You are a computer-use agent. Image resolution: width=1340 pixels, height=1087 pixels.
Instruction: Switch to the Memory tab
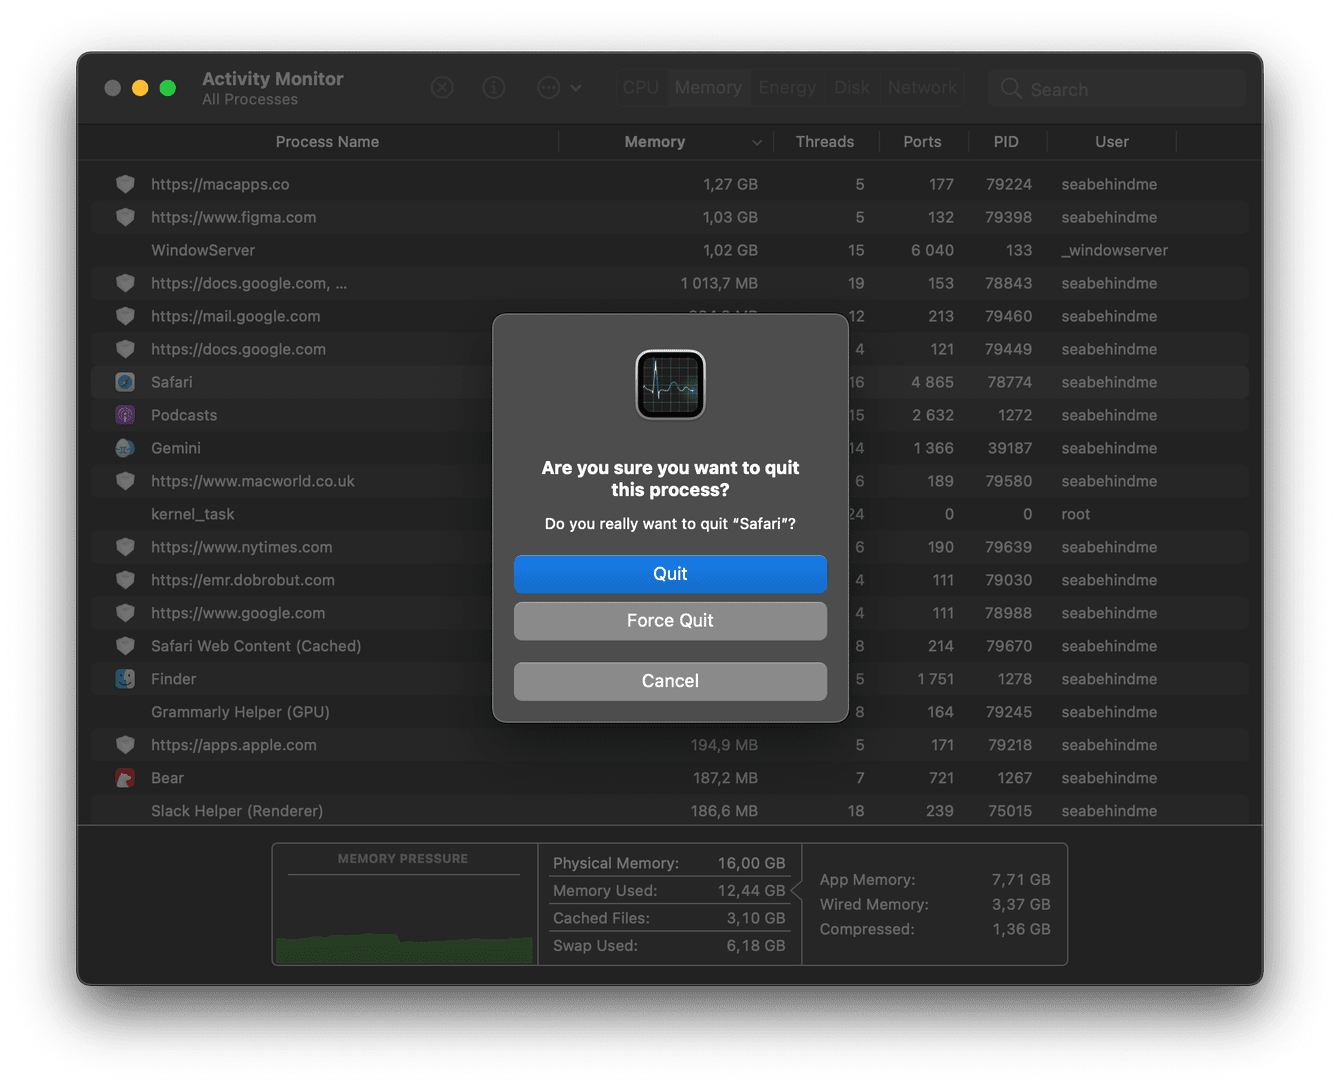708,88
